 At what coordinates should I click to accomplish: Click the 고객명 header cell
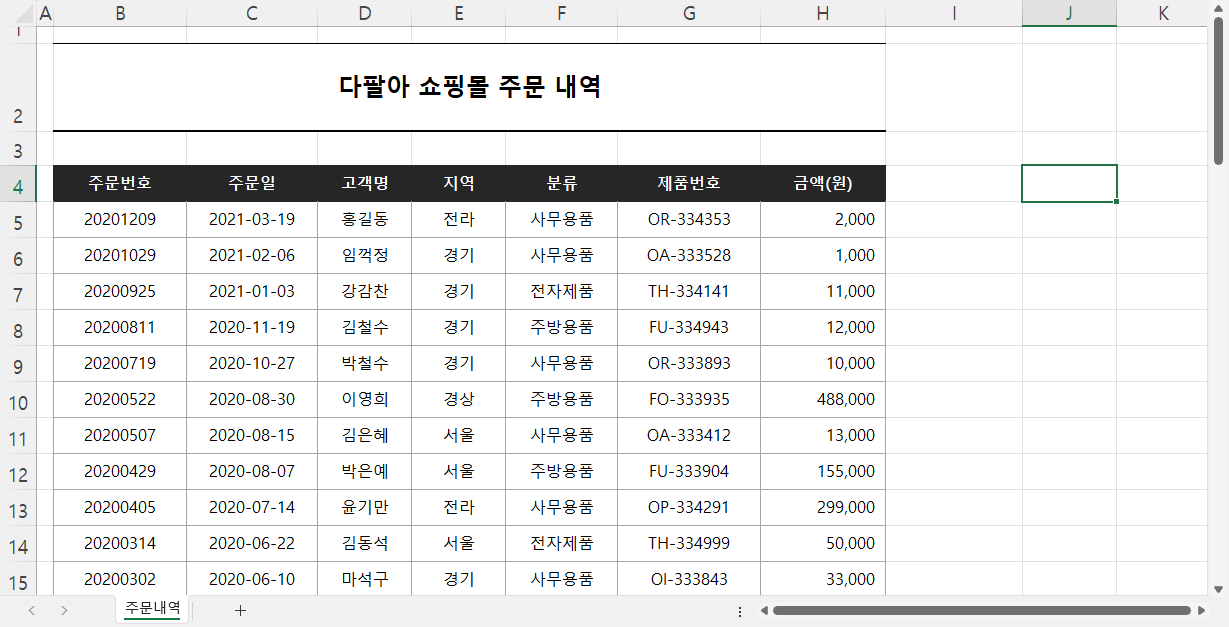pyautogui.click(x=365, y=184)
